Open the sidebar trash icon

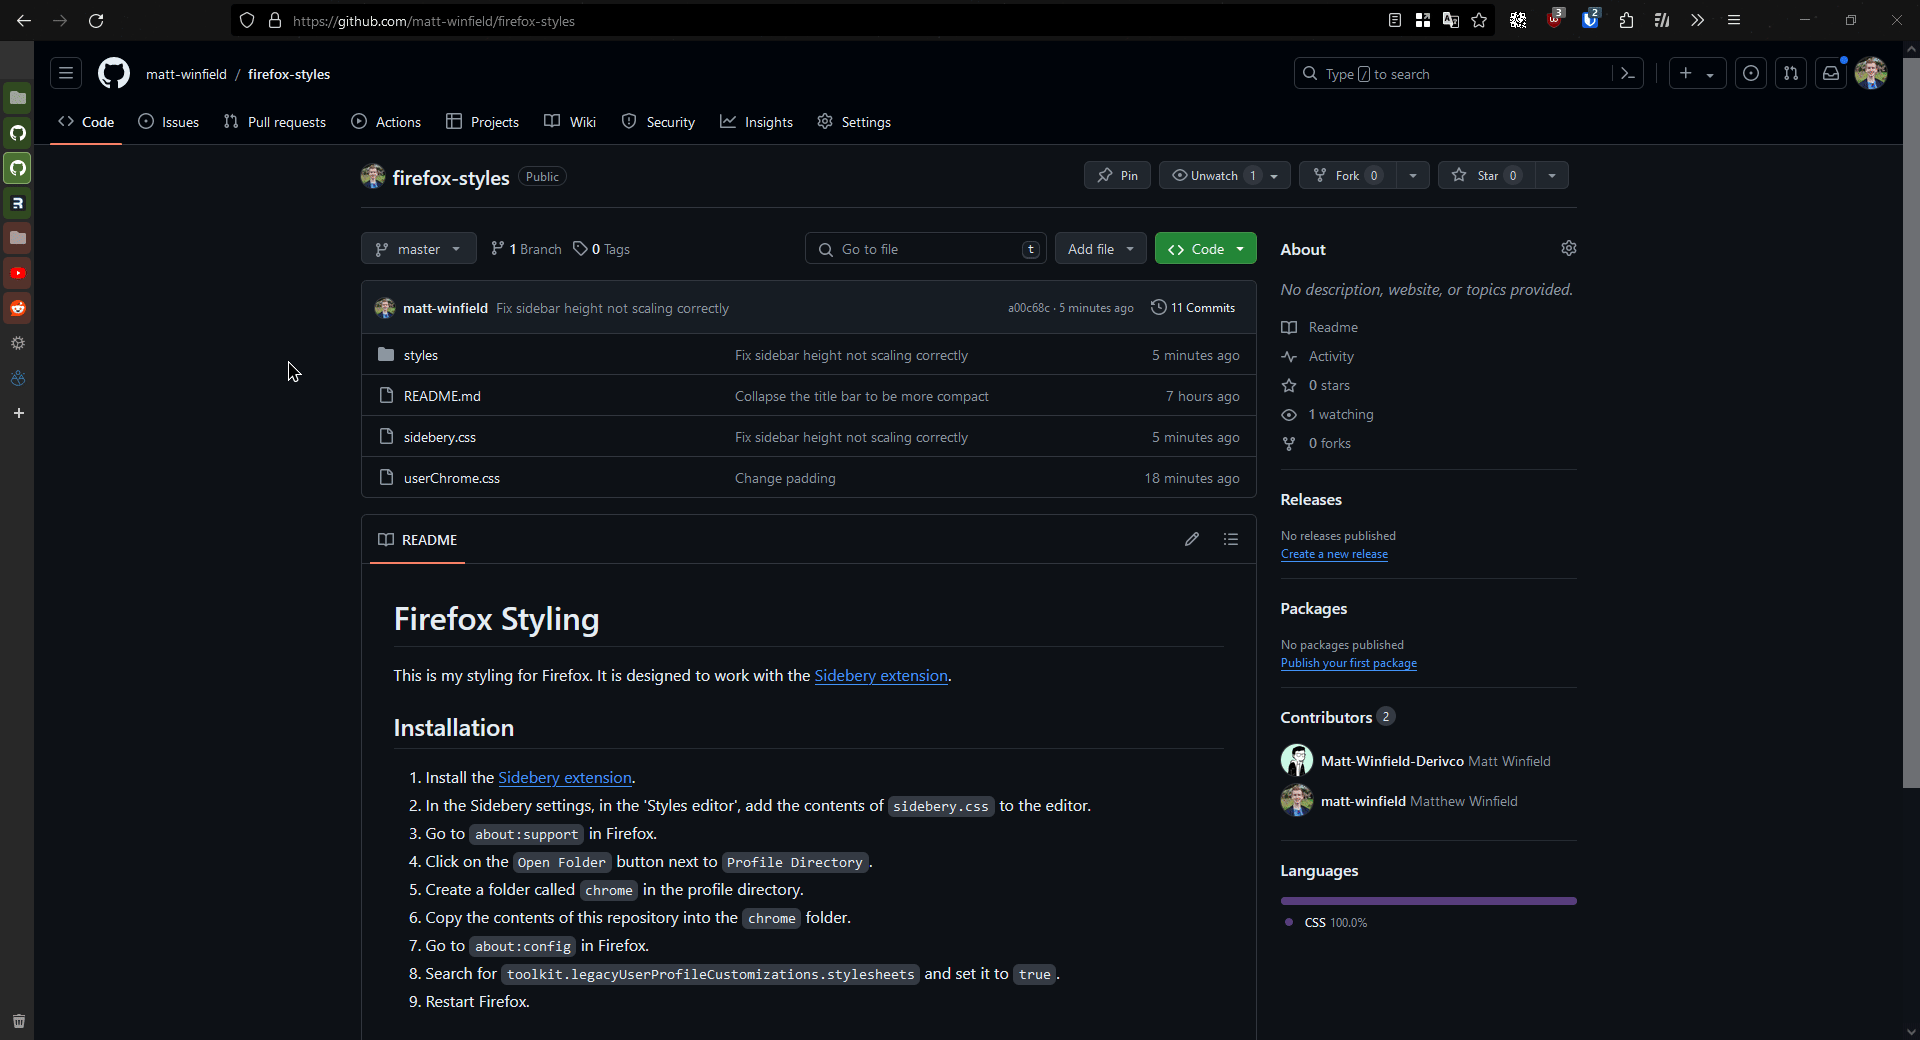pos(18,1021)
